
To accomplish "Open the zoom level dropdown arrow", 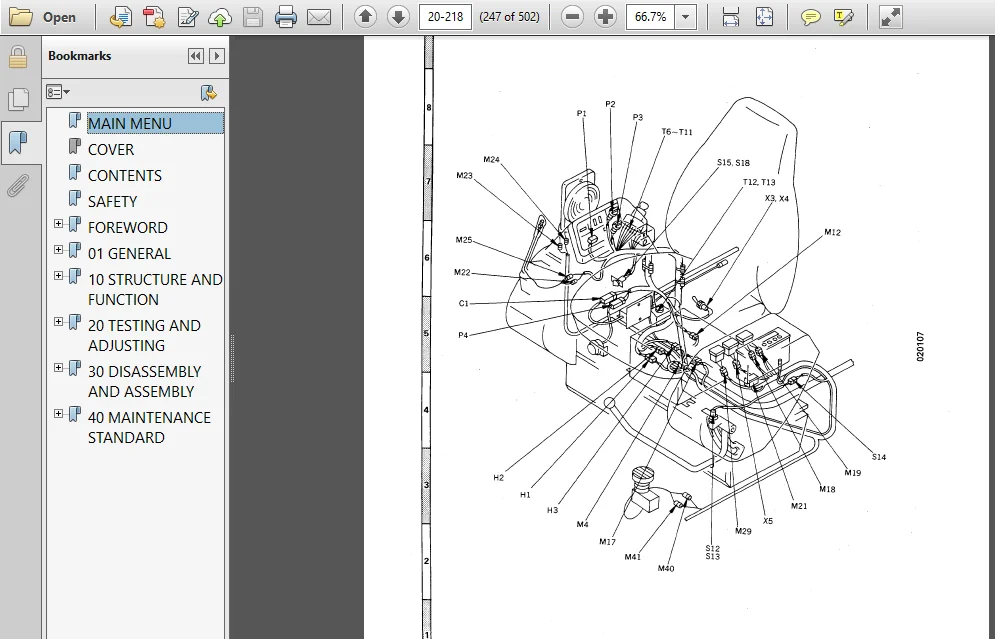I will click(x=685, y=17).
